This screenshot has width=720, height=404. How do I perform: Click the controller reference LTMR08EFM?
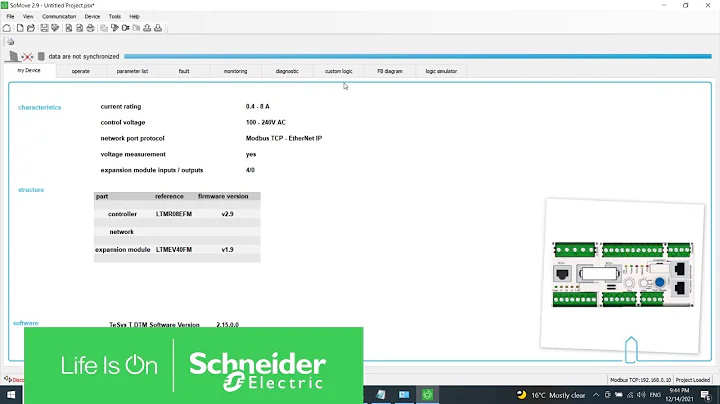[174, 214]
